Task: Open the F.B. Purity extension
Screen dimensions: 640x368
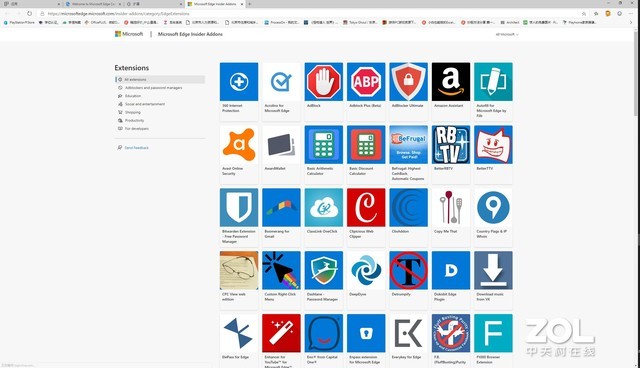Action: [x=451, y=341]
